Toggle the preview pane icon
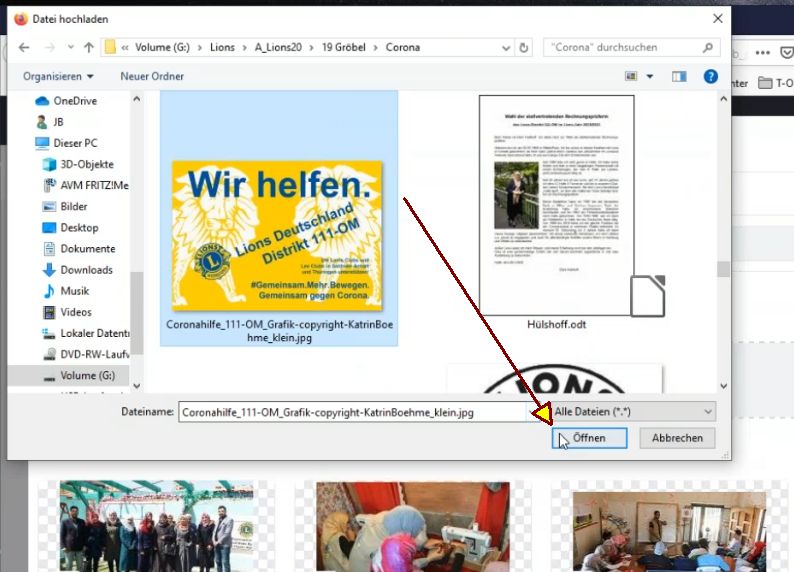Image resolution: width=794 pixels, height=572 pixels. (679, 76)
